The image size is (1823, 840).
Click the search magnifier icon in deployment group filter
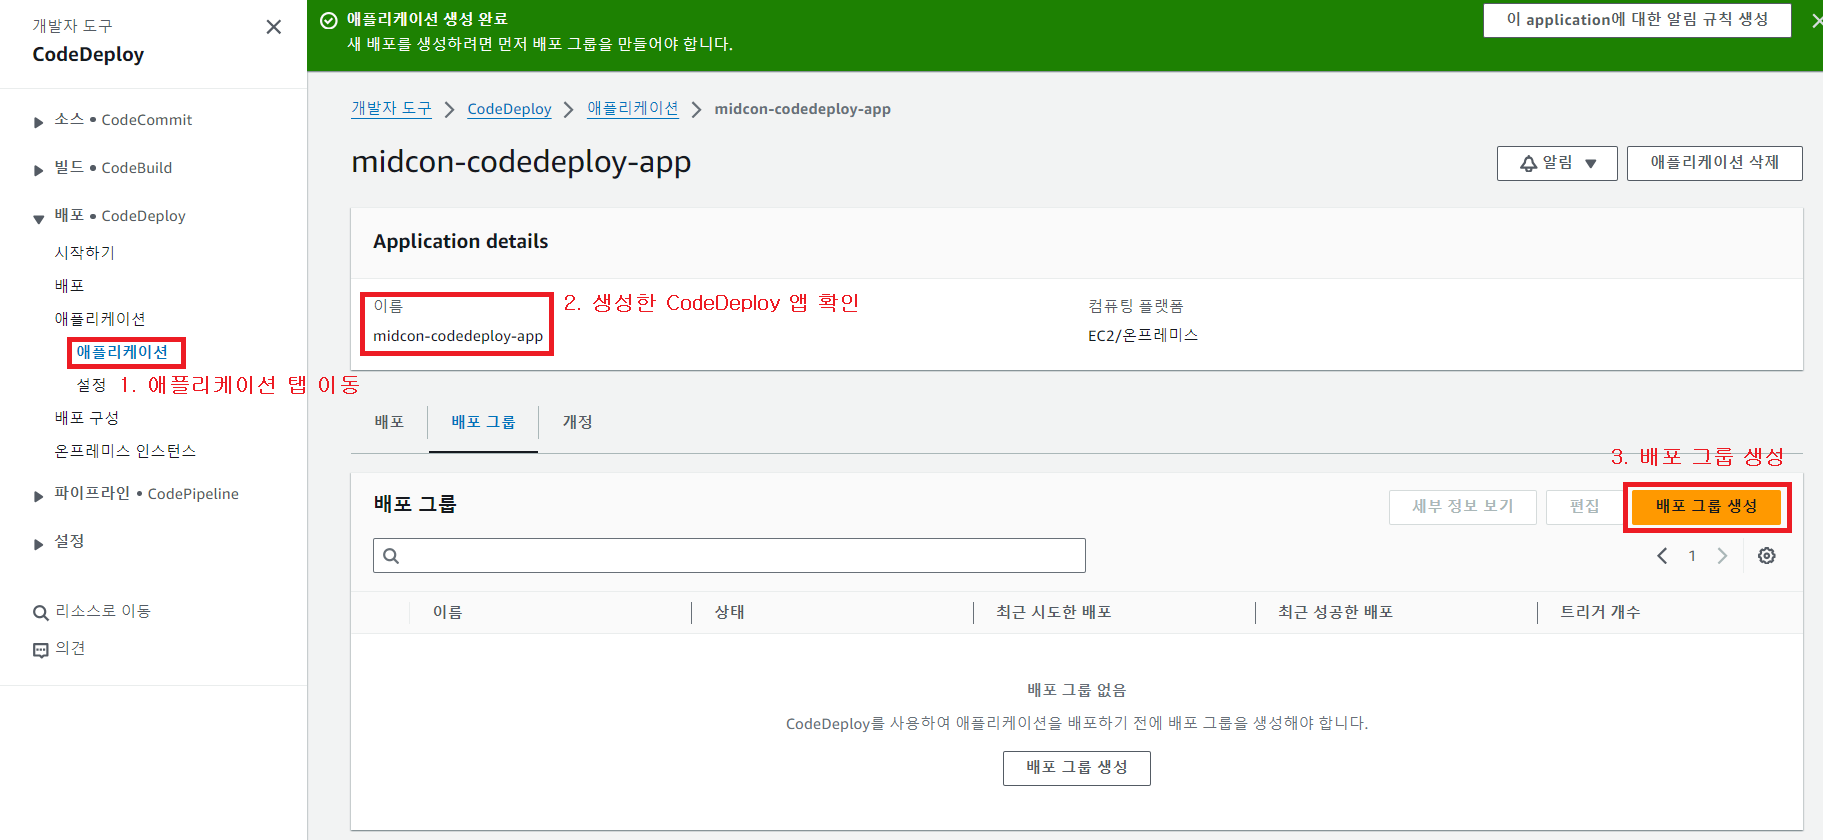click(391, 556)
